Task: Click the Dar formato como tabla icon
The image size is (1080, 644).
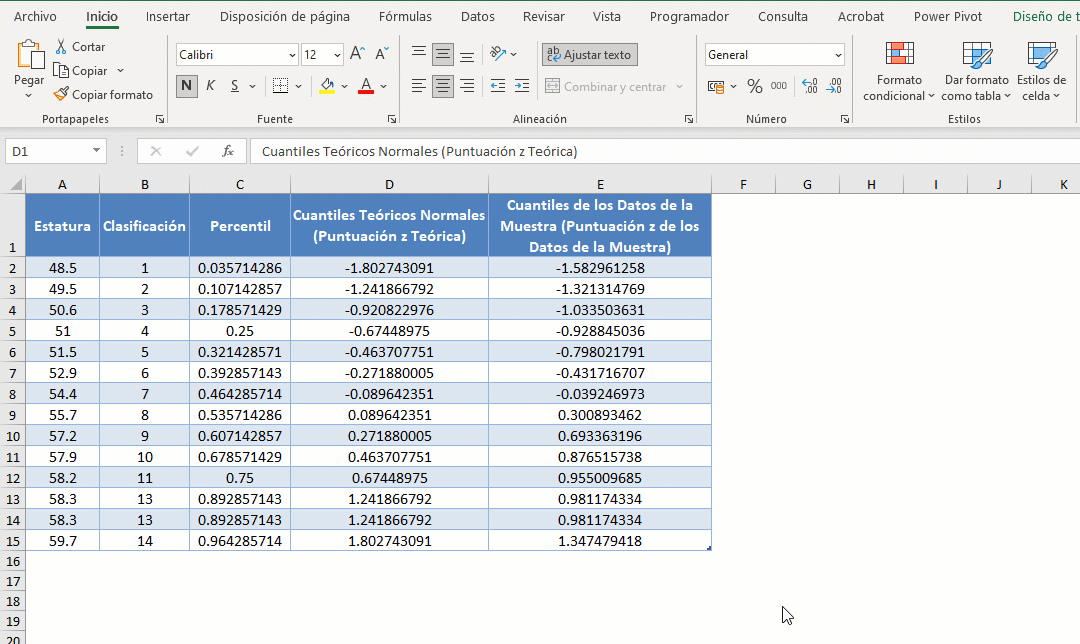Action: pyautogui.click(x=977, y=54)
